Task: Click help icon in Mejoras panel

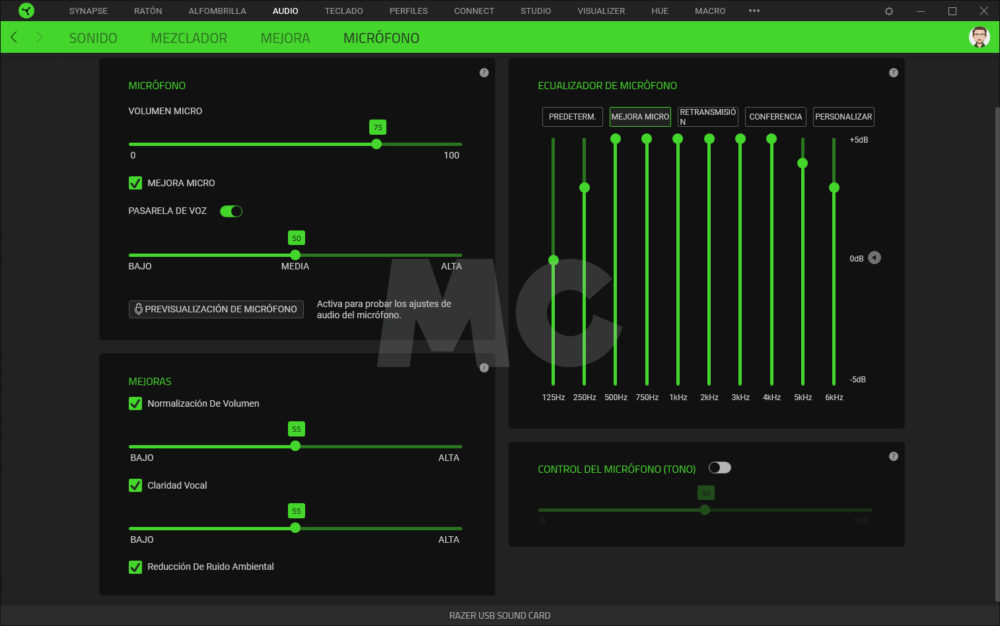Action: 484,367
